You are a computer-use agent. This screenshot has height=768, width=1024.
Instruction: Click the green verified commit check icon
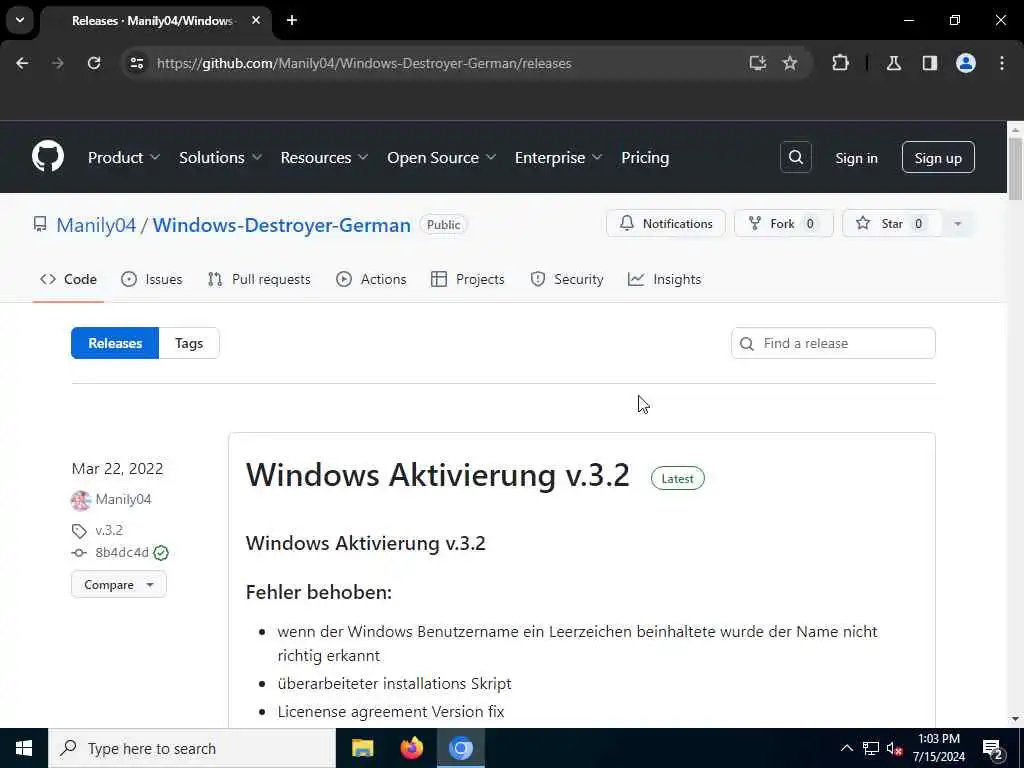click(161, 553)
